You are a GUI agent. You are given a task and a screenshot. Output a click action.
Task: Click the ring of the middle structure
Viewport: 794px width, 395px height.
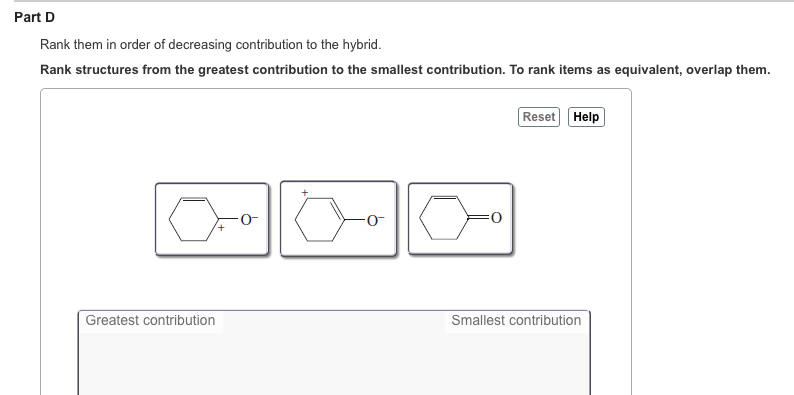point(320,220)
